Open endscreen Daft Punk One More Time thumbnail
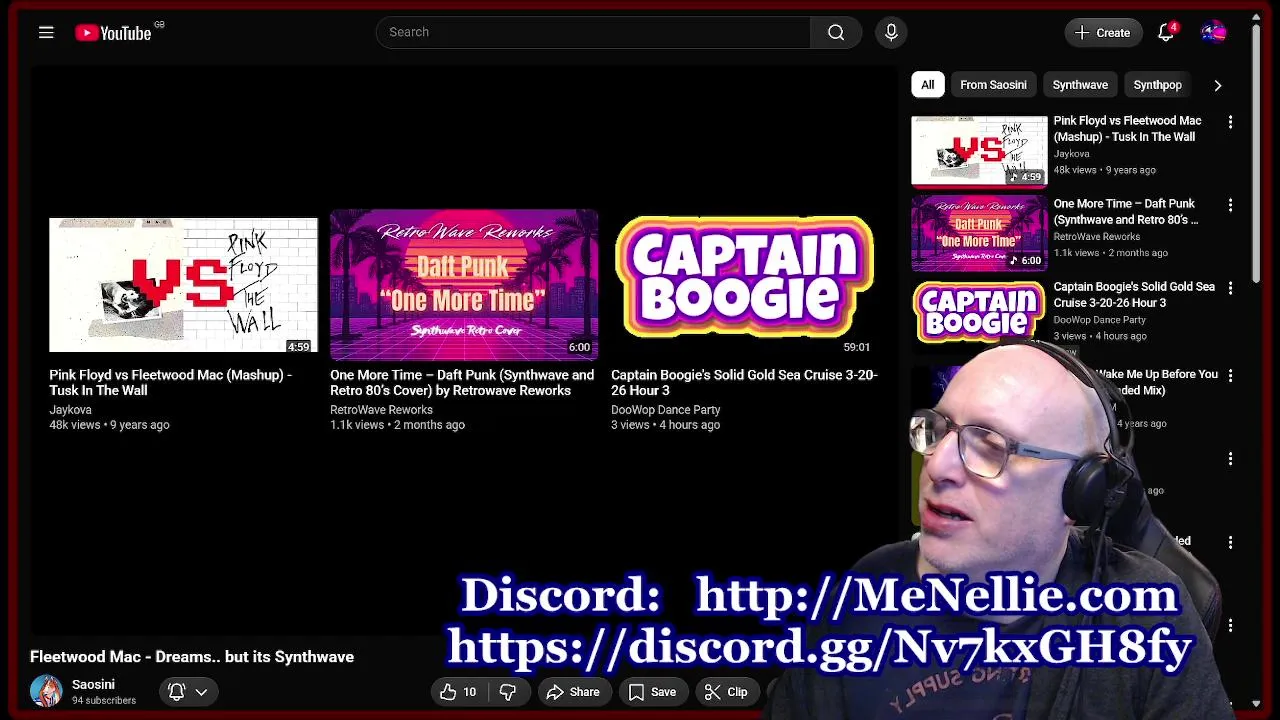The width and height of the screenshot is (1280, 720). pyautogui.click(x=464, y=285)
